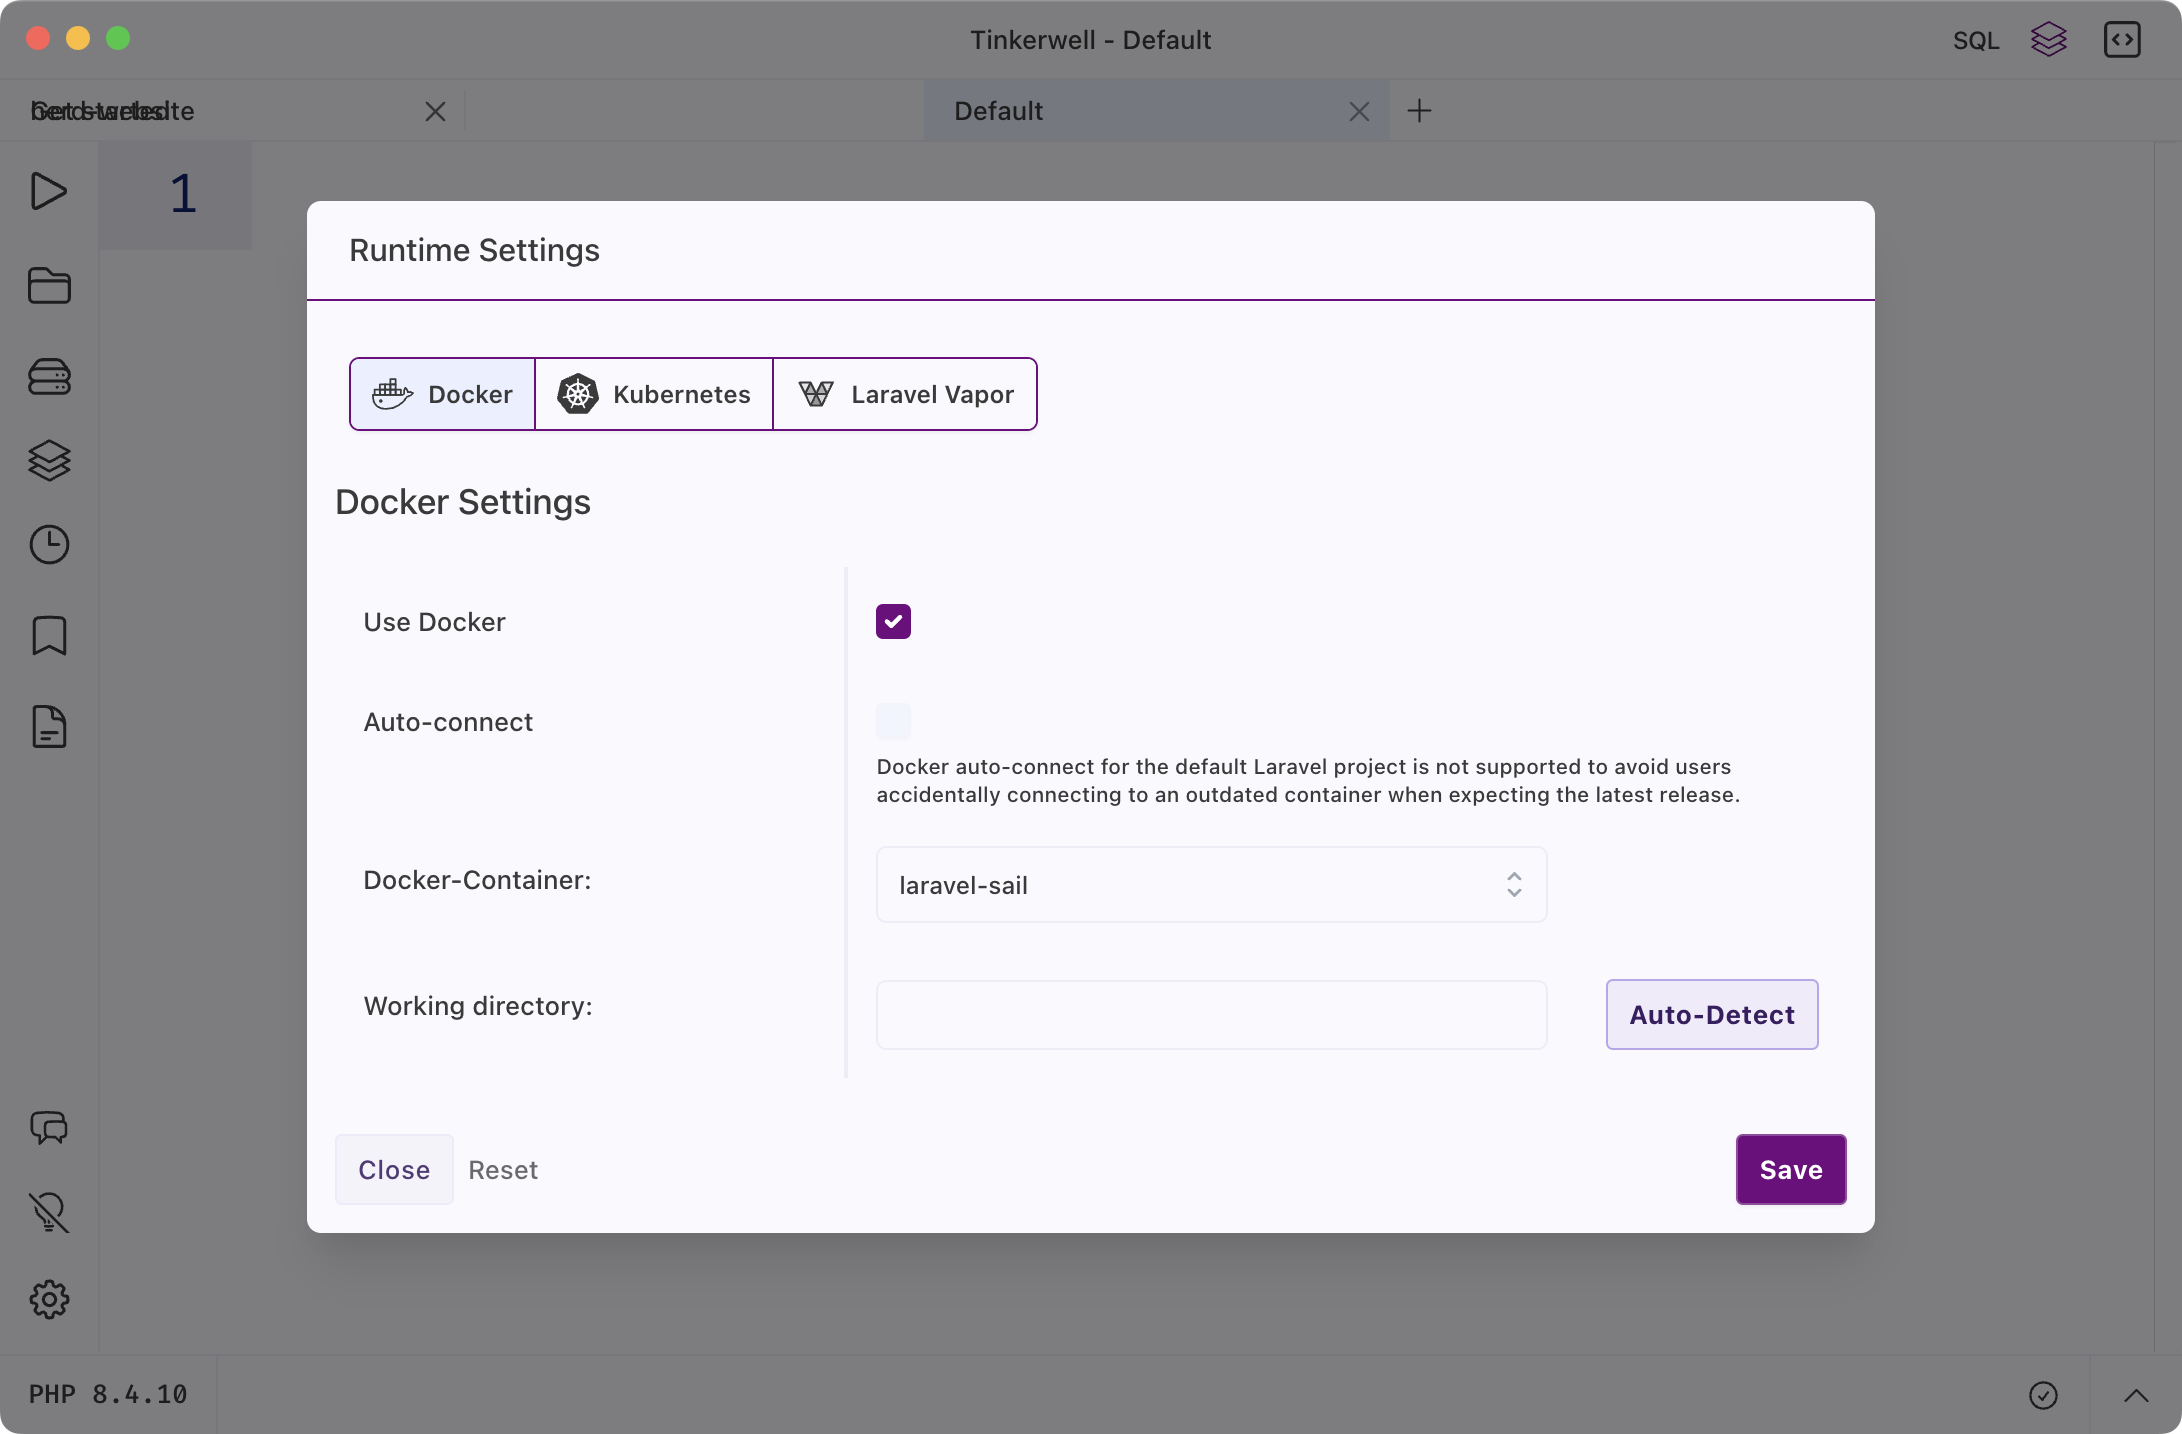Click the settings gear in sidebar
2182x1434 pixels.
tap(49, 1299)
